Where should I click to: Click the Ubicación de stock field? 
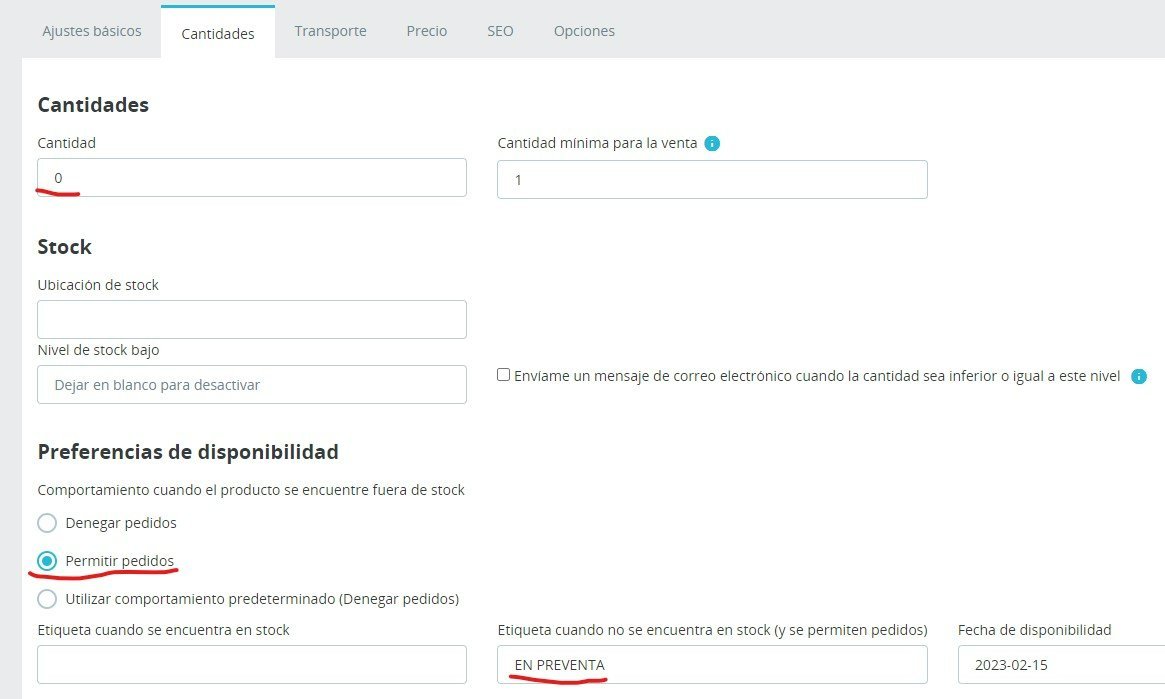252,320
